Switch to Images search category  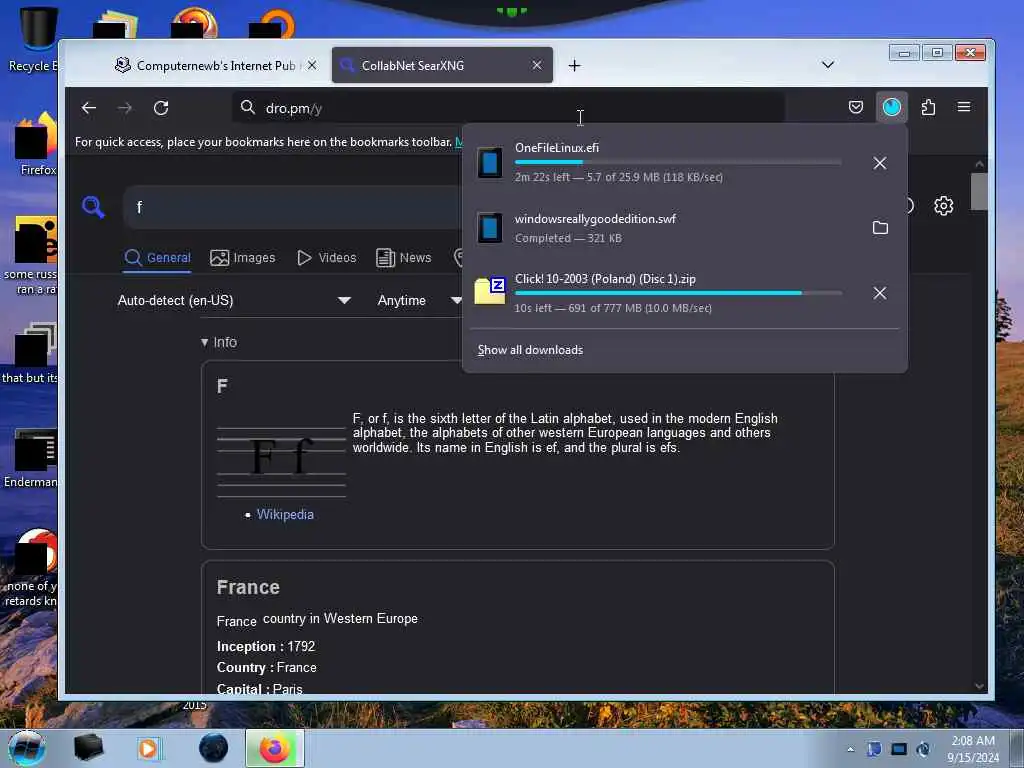243,258
